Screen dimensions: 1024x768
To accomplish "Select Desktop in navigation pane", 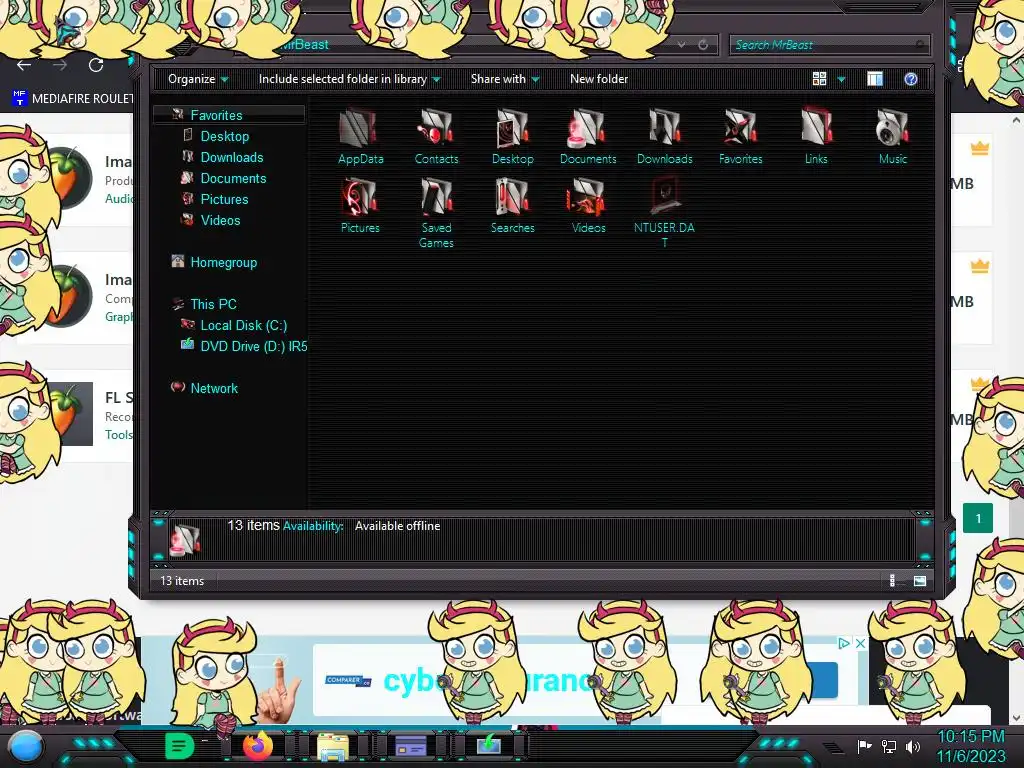I will pyautogui.click(x=225, y=136).
